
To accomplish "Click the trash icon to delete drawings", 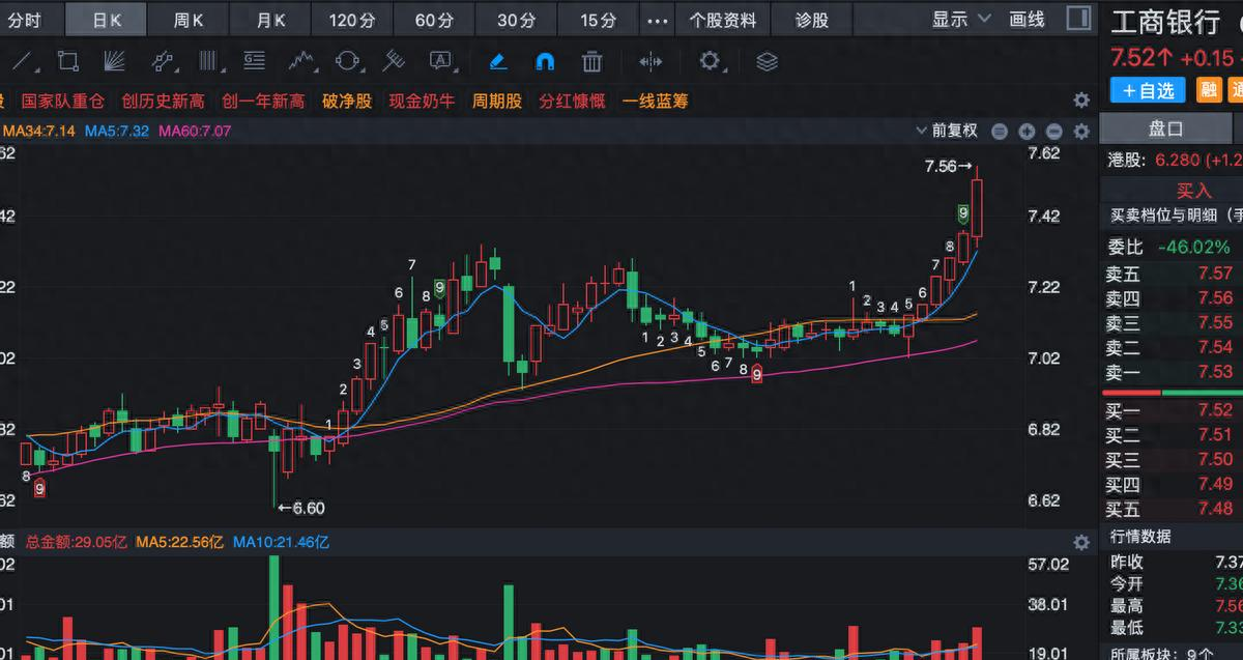I will [592, 61].
